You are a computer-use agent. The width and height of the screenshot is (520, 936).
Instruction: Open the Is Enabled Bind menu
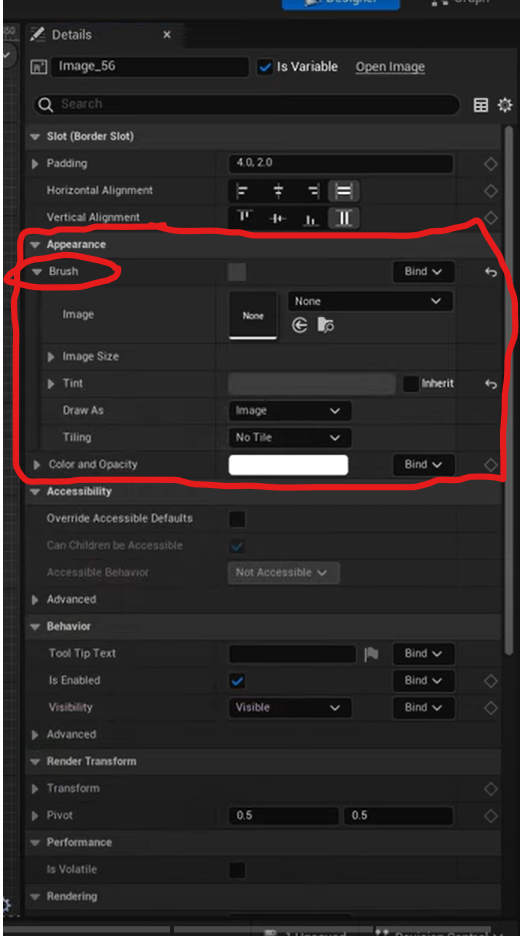click(x=423, y=681)
